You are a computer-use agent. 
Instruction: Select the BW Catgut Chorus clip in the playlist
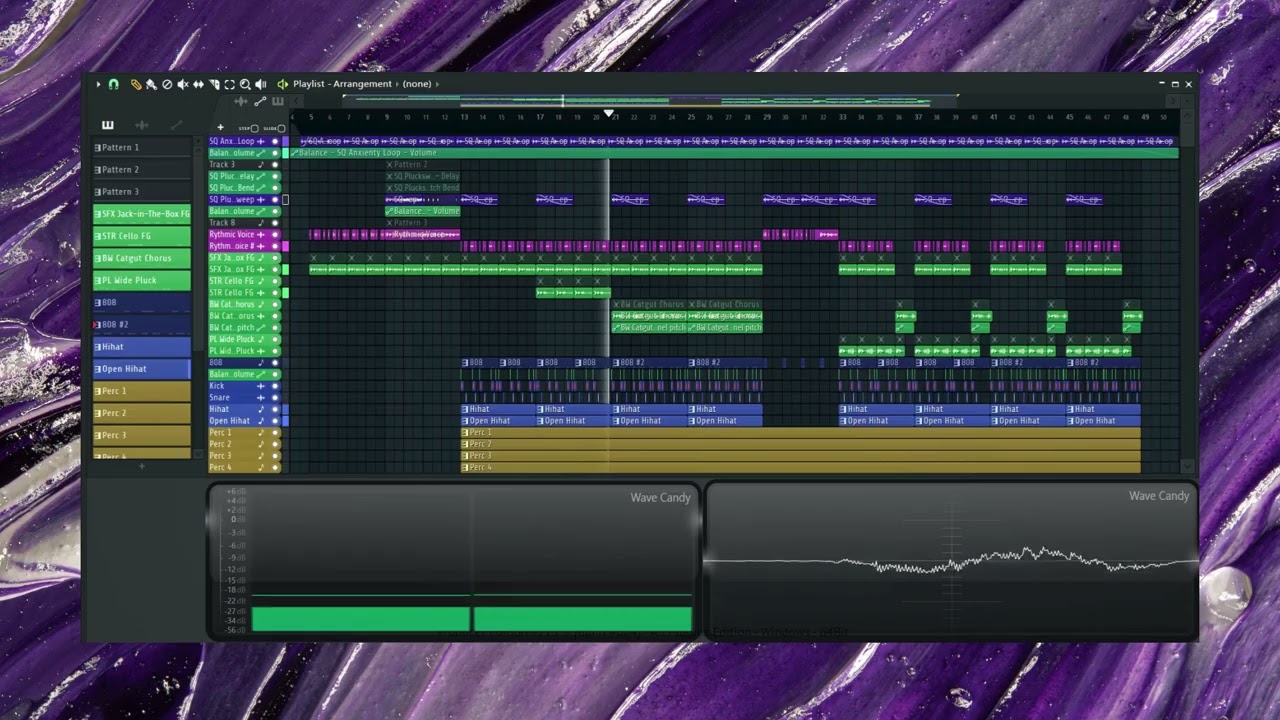pyautogui.click(x=649, y=304)
